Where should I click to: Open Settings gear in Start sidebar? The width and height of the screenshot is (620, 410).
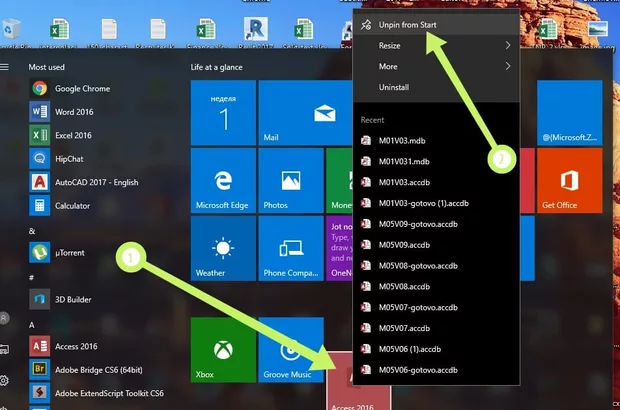[x=4, y=380]
